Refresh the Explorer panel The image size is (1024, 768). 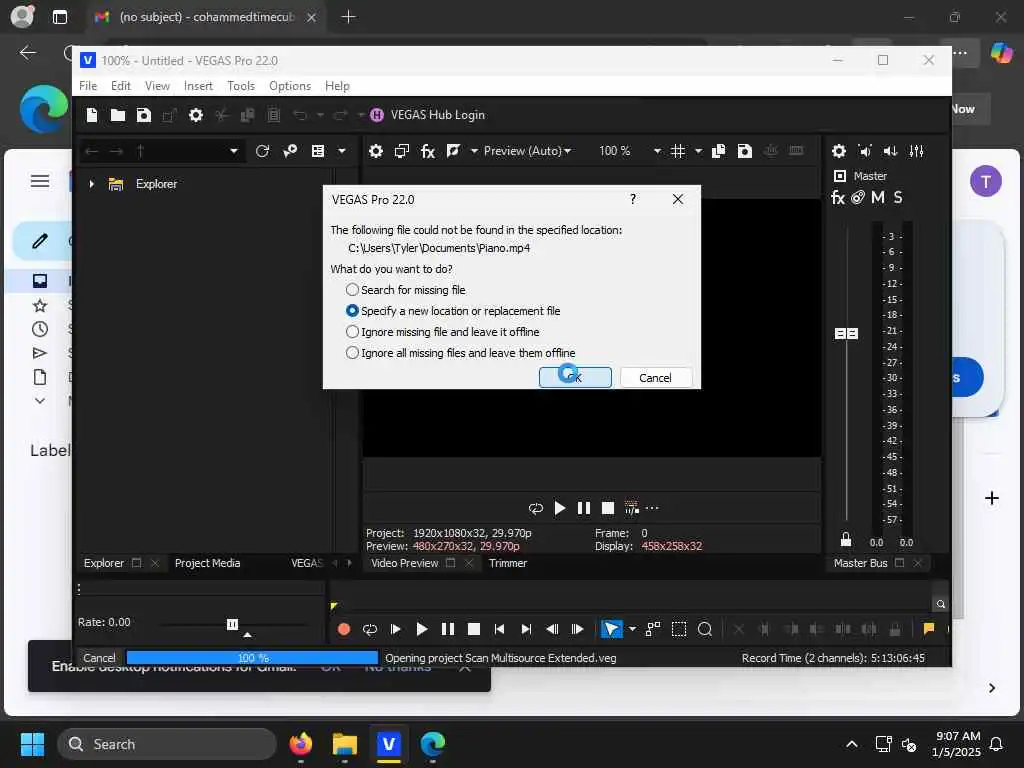[x=263, y=151]
